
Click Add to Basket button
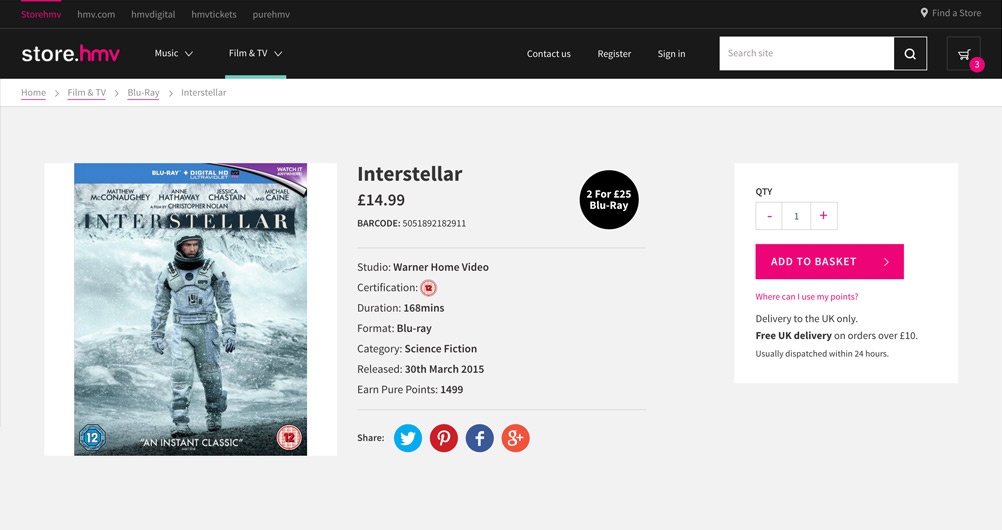coord(829,261)
